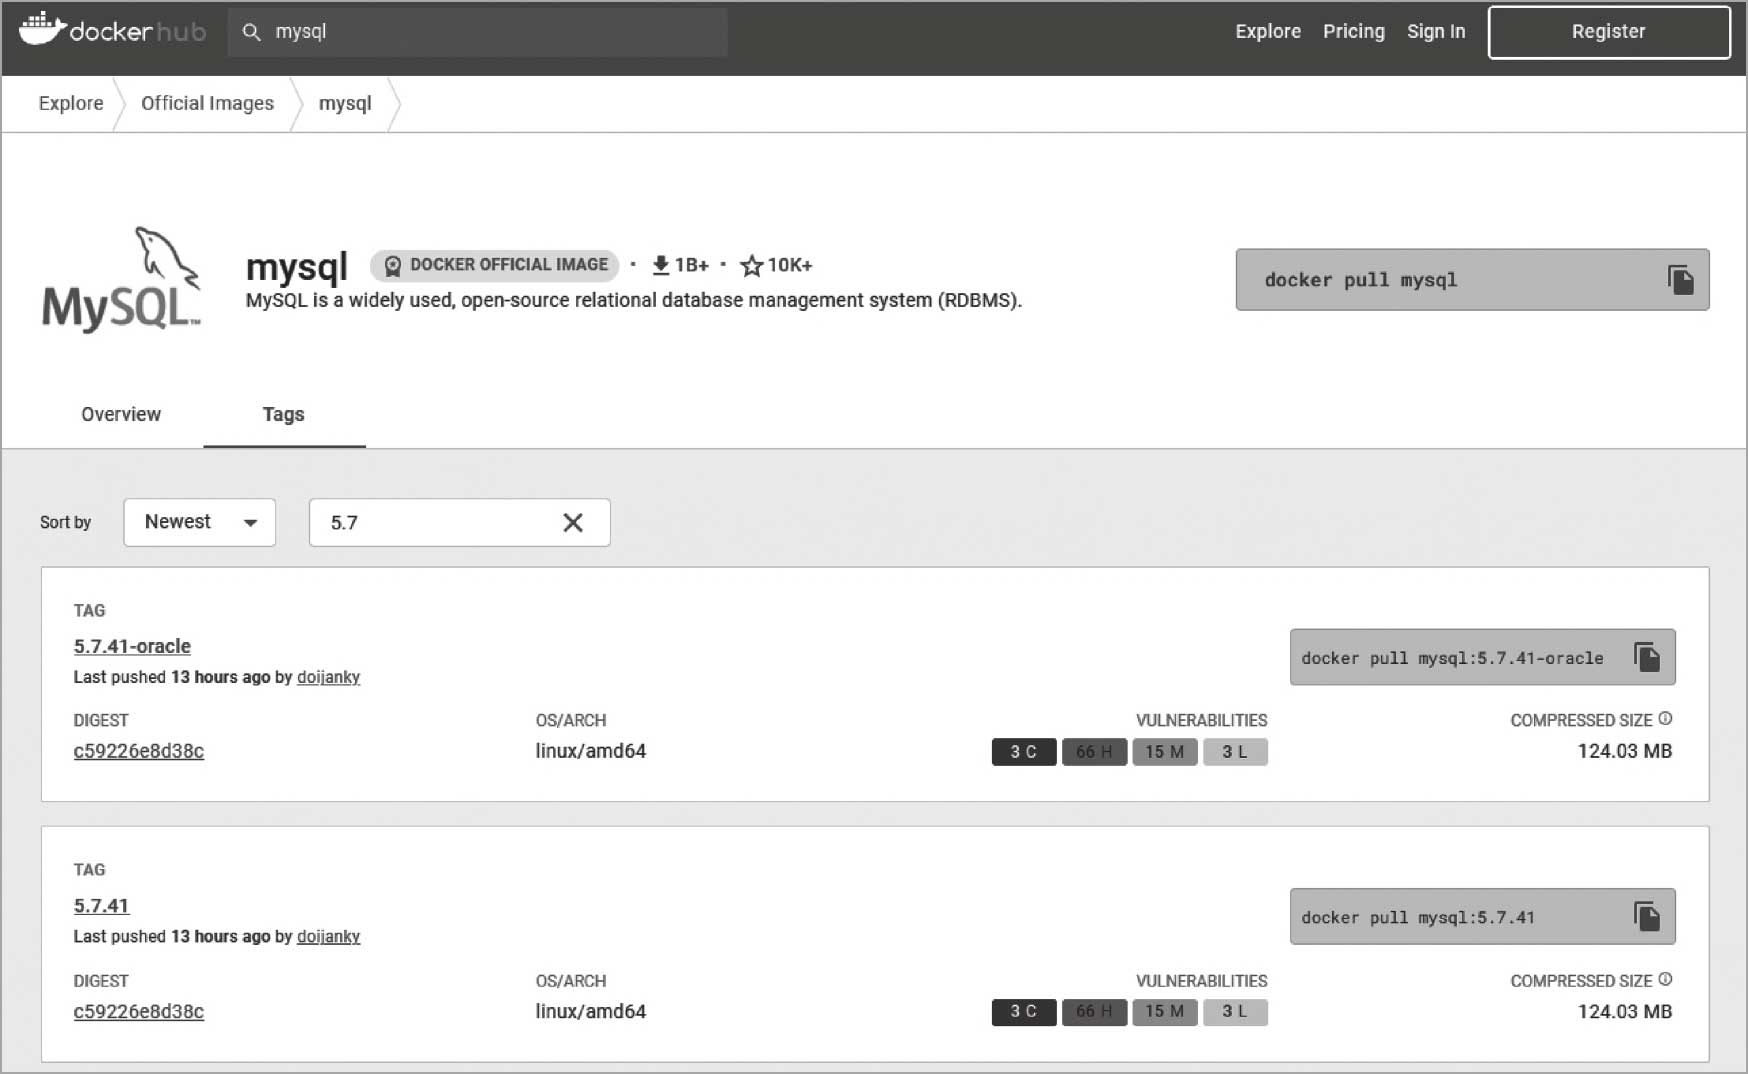The image size is (1748, 1074).
Task: Click the tag filter input field
Action: 435,522
